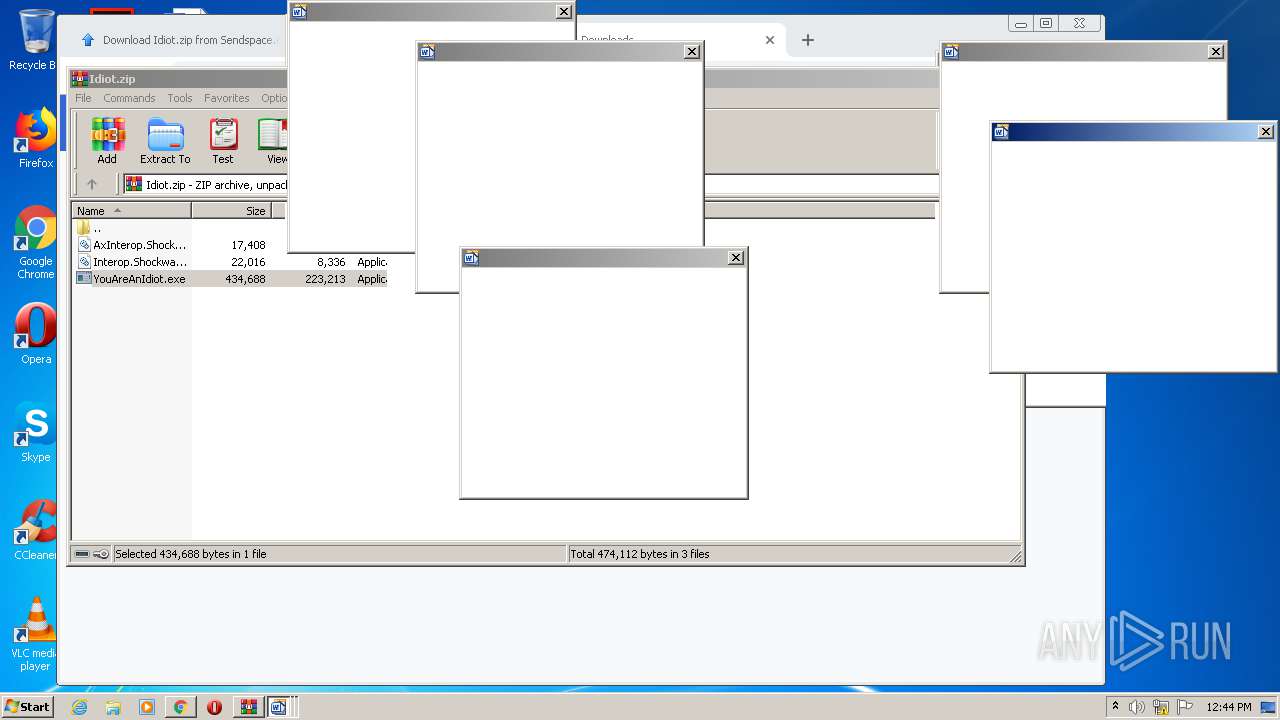The width and height of the screenshot is (1280, 720).
Task: Open the Opera desktop shortcut
Action: [35, 335]
